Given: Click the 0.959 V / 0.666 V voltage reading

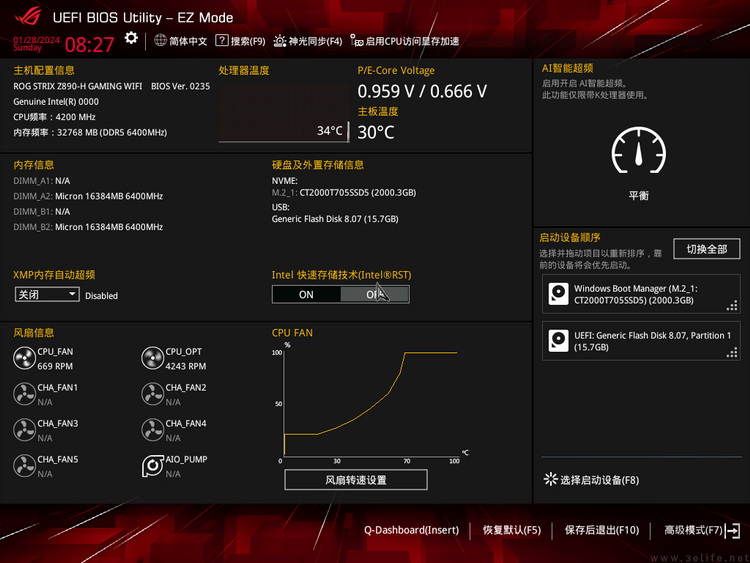Looking at the screenshot, I should (422, 91).
